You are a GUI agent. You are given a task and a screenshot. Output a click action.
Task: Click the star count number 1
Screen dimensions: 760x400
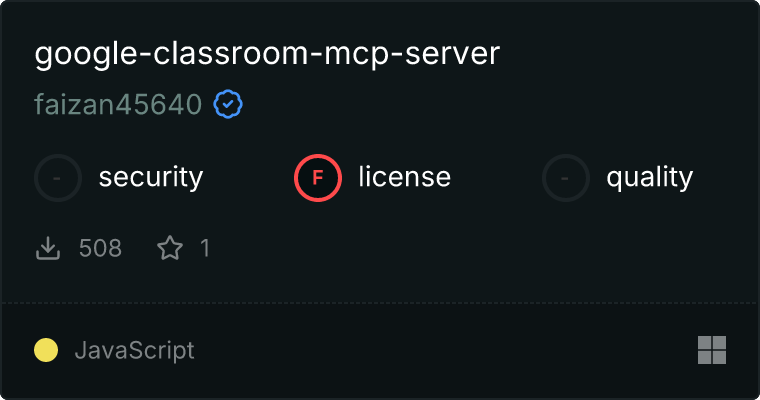[205, 248]
